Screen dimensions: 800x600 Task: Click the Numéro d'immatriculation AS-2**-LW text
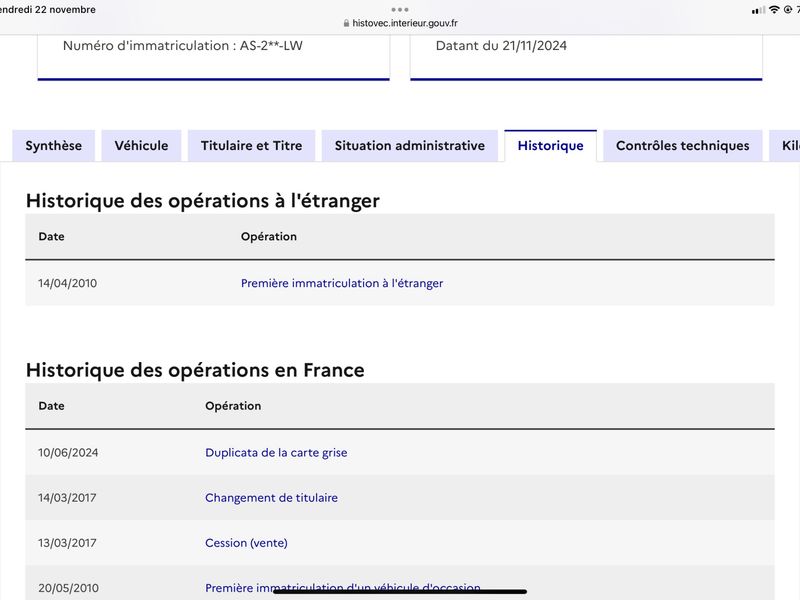(x=183, y=46)
